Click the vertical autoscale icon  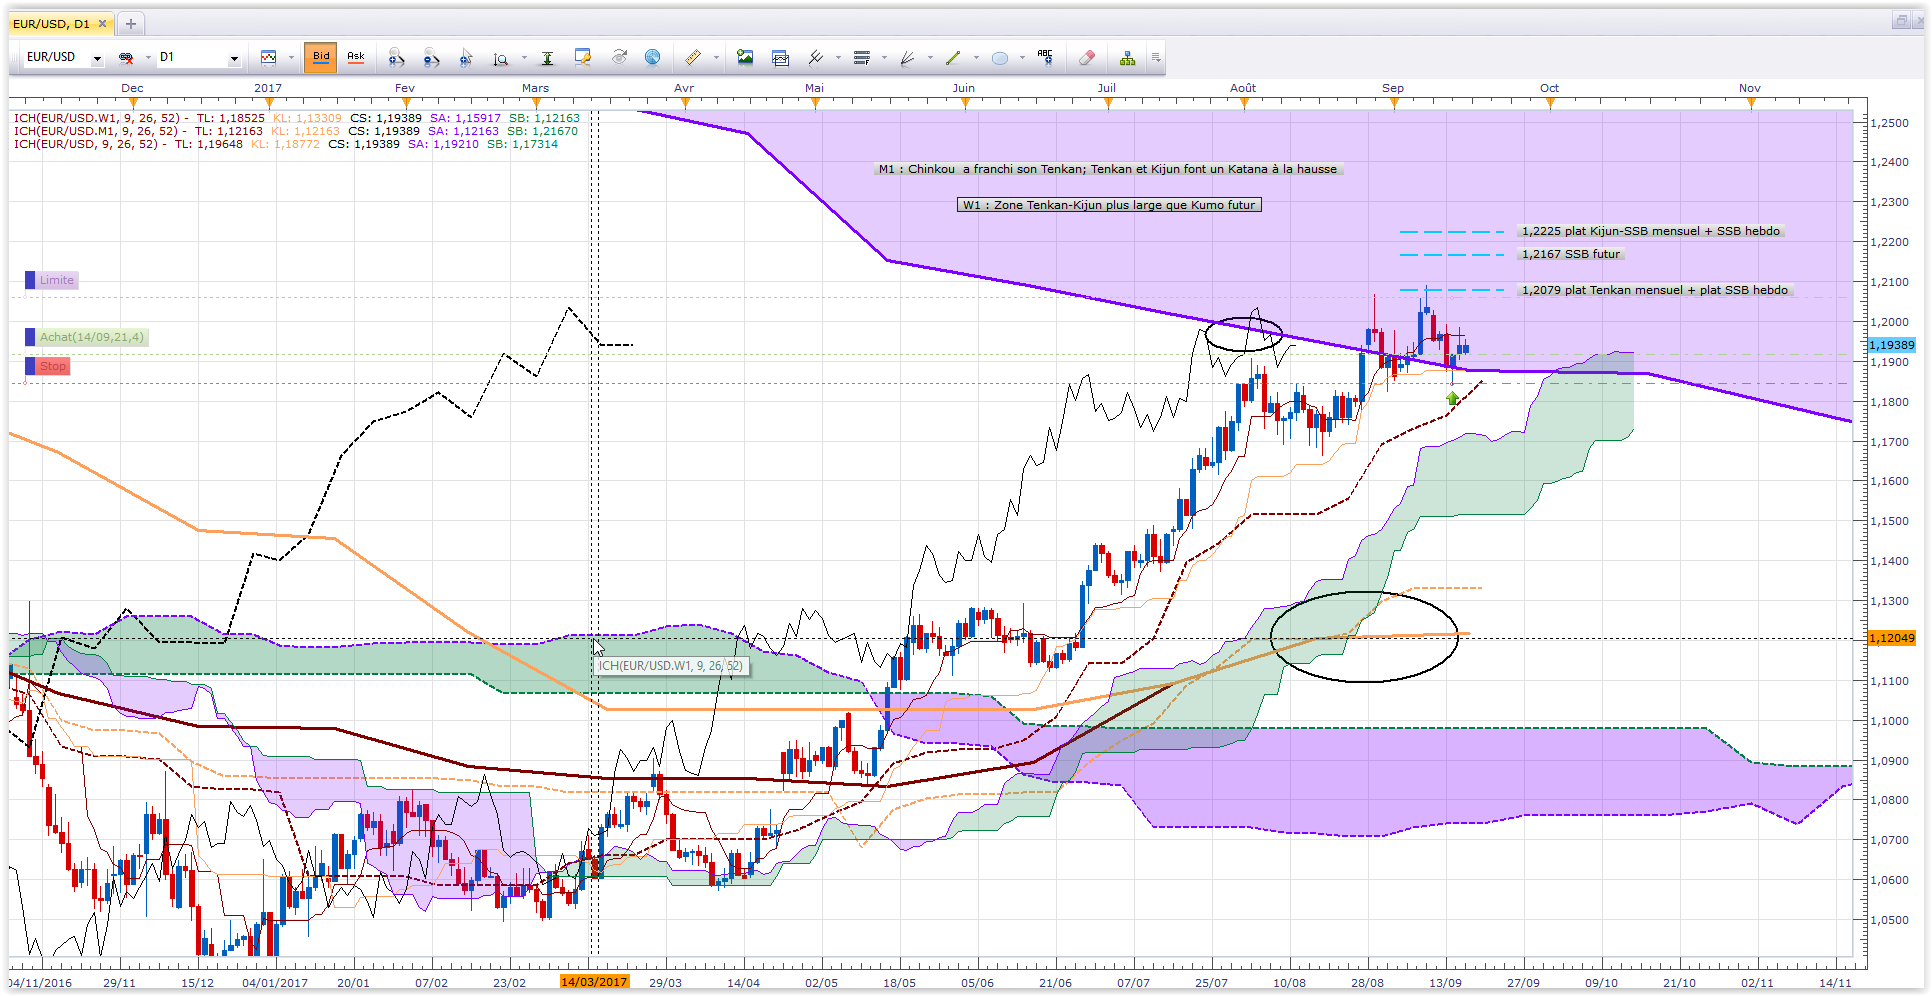(x=547, y=58)
